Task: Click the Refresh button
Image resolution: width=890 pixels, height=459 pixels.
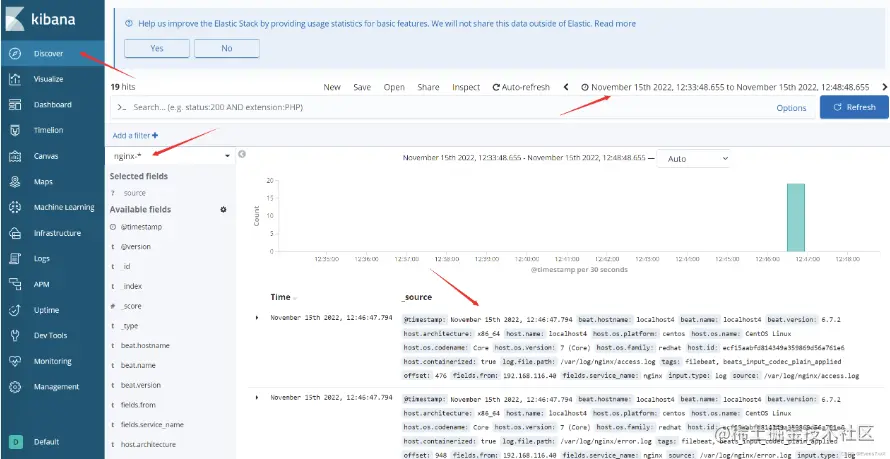Action: tap(854, 107)
